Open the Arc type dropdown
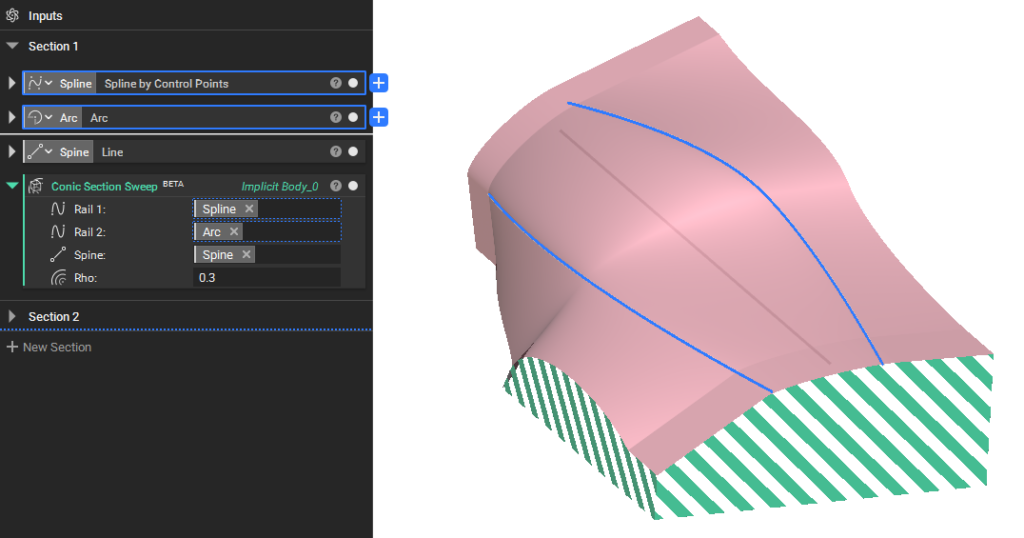Viewport: 1024px width, 538px height. 40,118
